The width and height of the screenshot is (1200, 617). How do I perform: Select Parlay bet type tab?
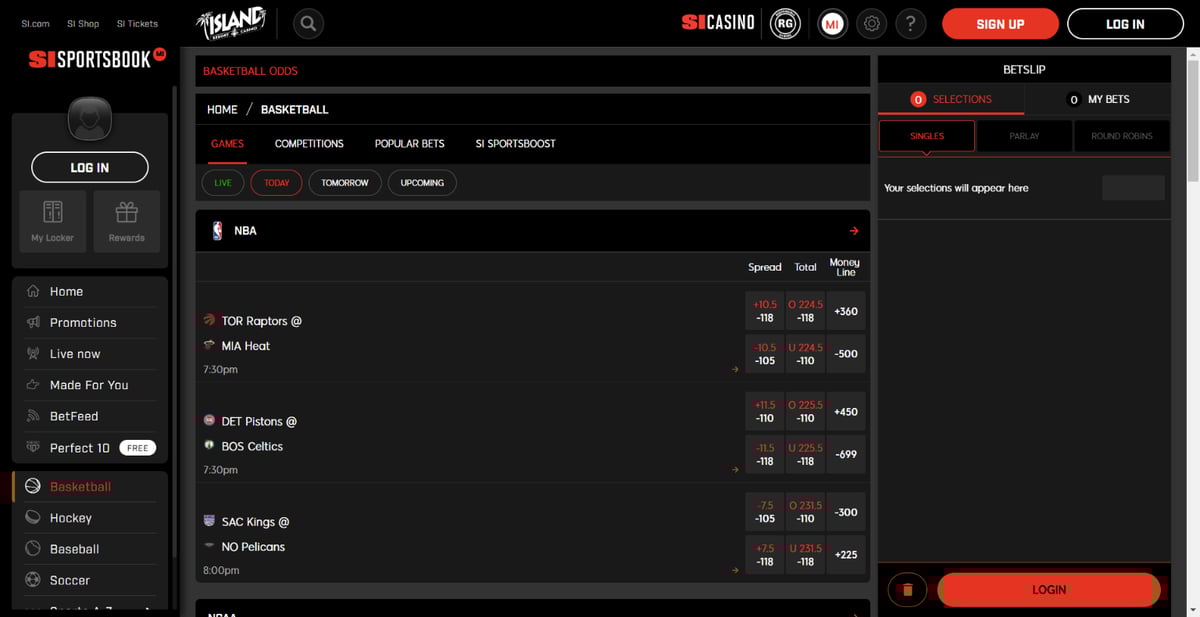1024,136
